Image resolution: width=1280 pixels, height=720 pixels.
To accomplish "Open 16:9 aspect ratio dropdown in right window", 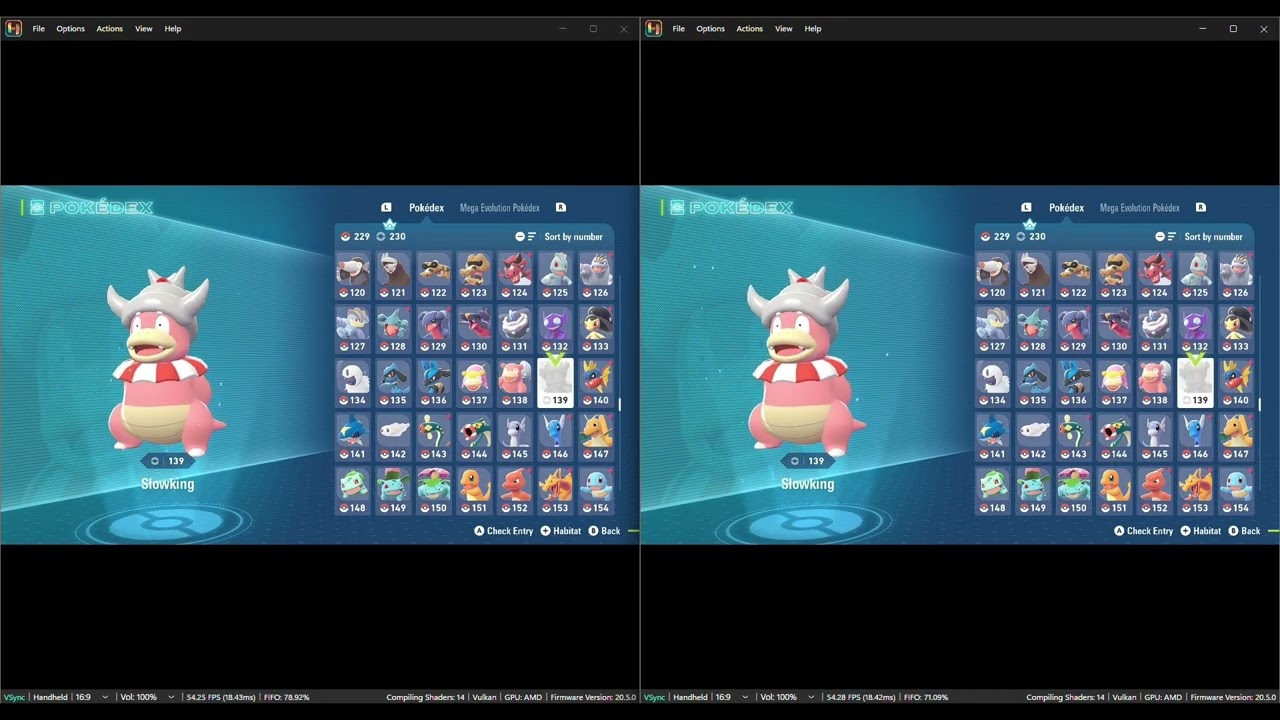I will (x=732, y=697).
